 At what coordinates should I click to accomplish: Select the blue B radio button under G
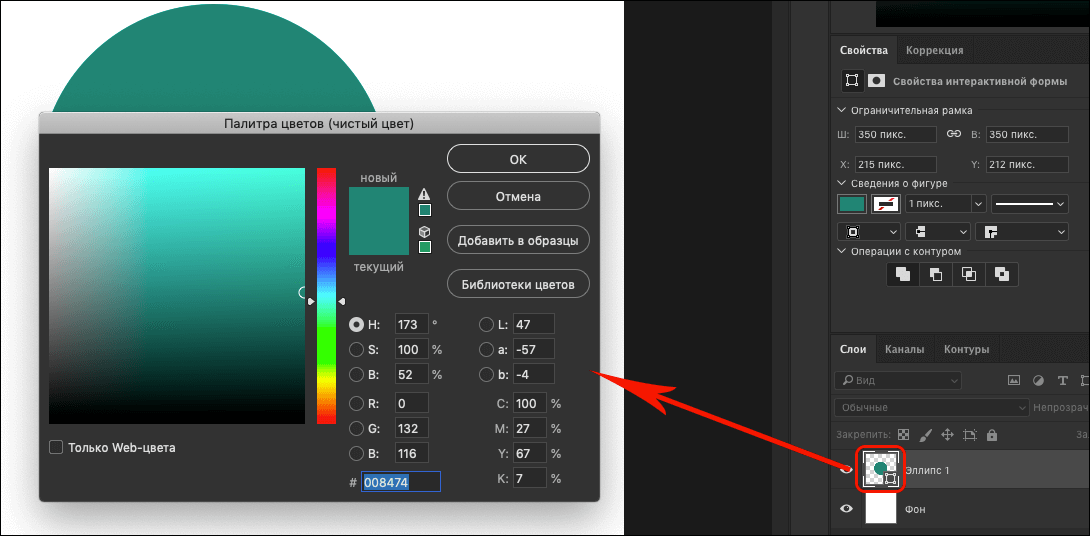pos(357,454)
